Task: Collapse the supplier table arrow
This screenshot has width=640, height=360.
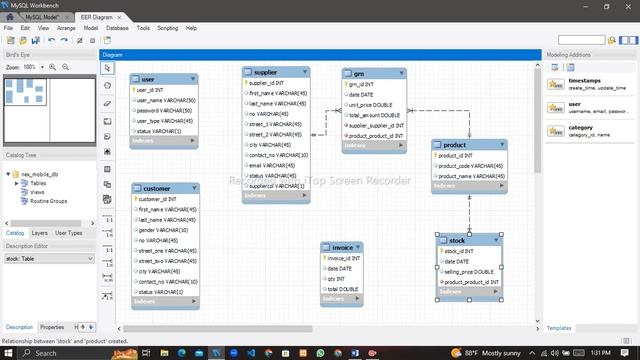Action: 304,72
